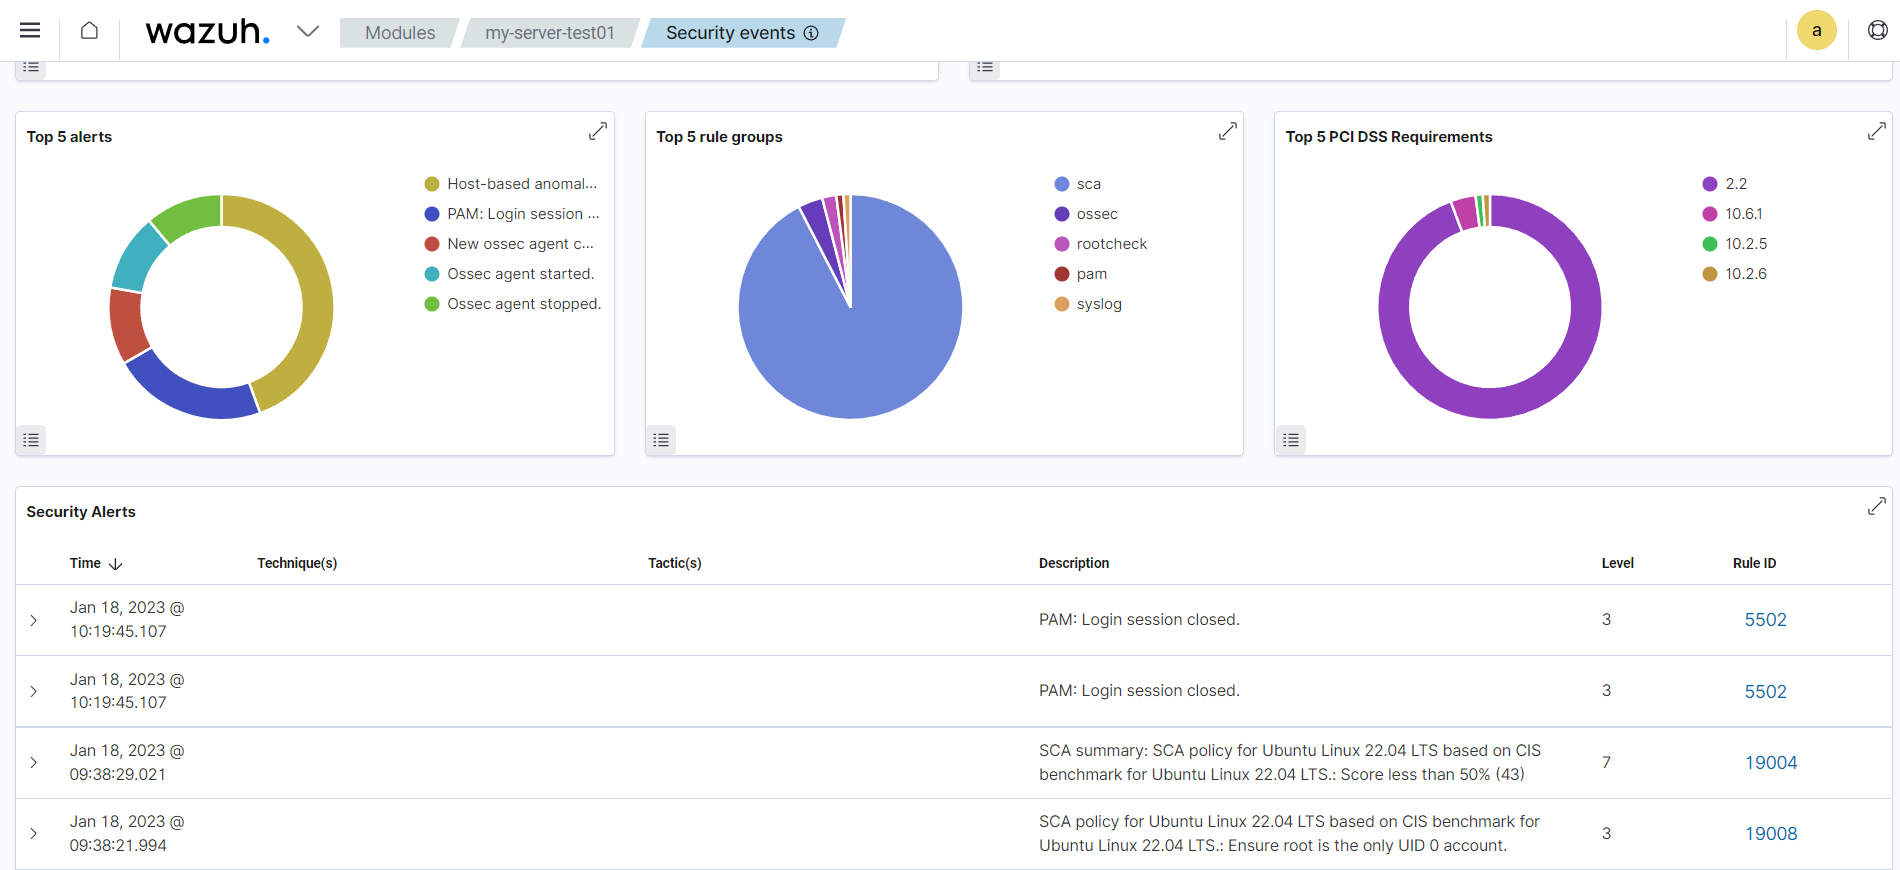Toggle the ossec rule group legend entry

1086,214
